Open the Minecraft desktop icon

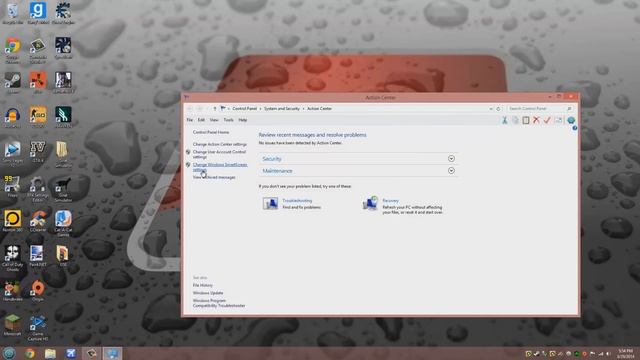(x=13, y=325)
